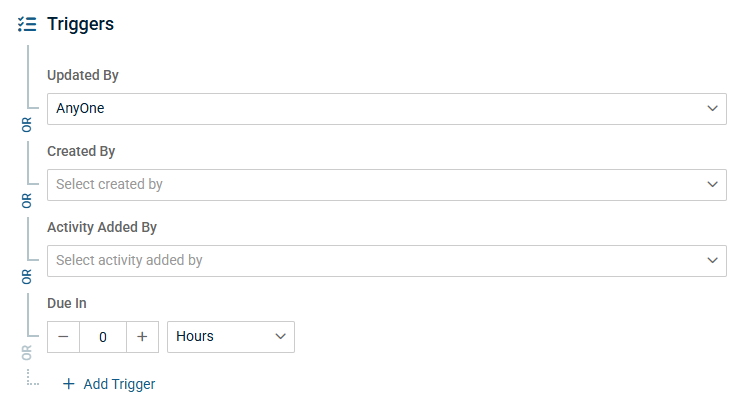Click the faded OR connector above Add Trigger
Screen dimensions: 756x411
click(27, 352)
